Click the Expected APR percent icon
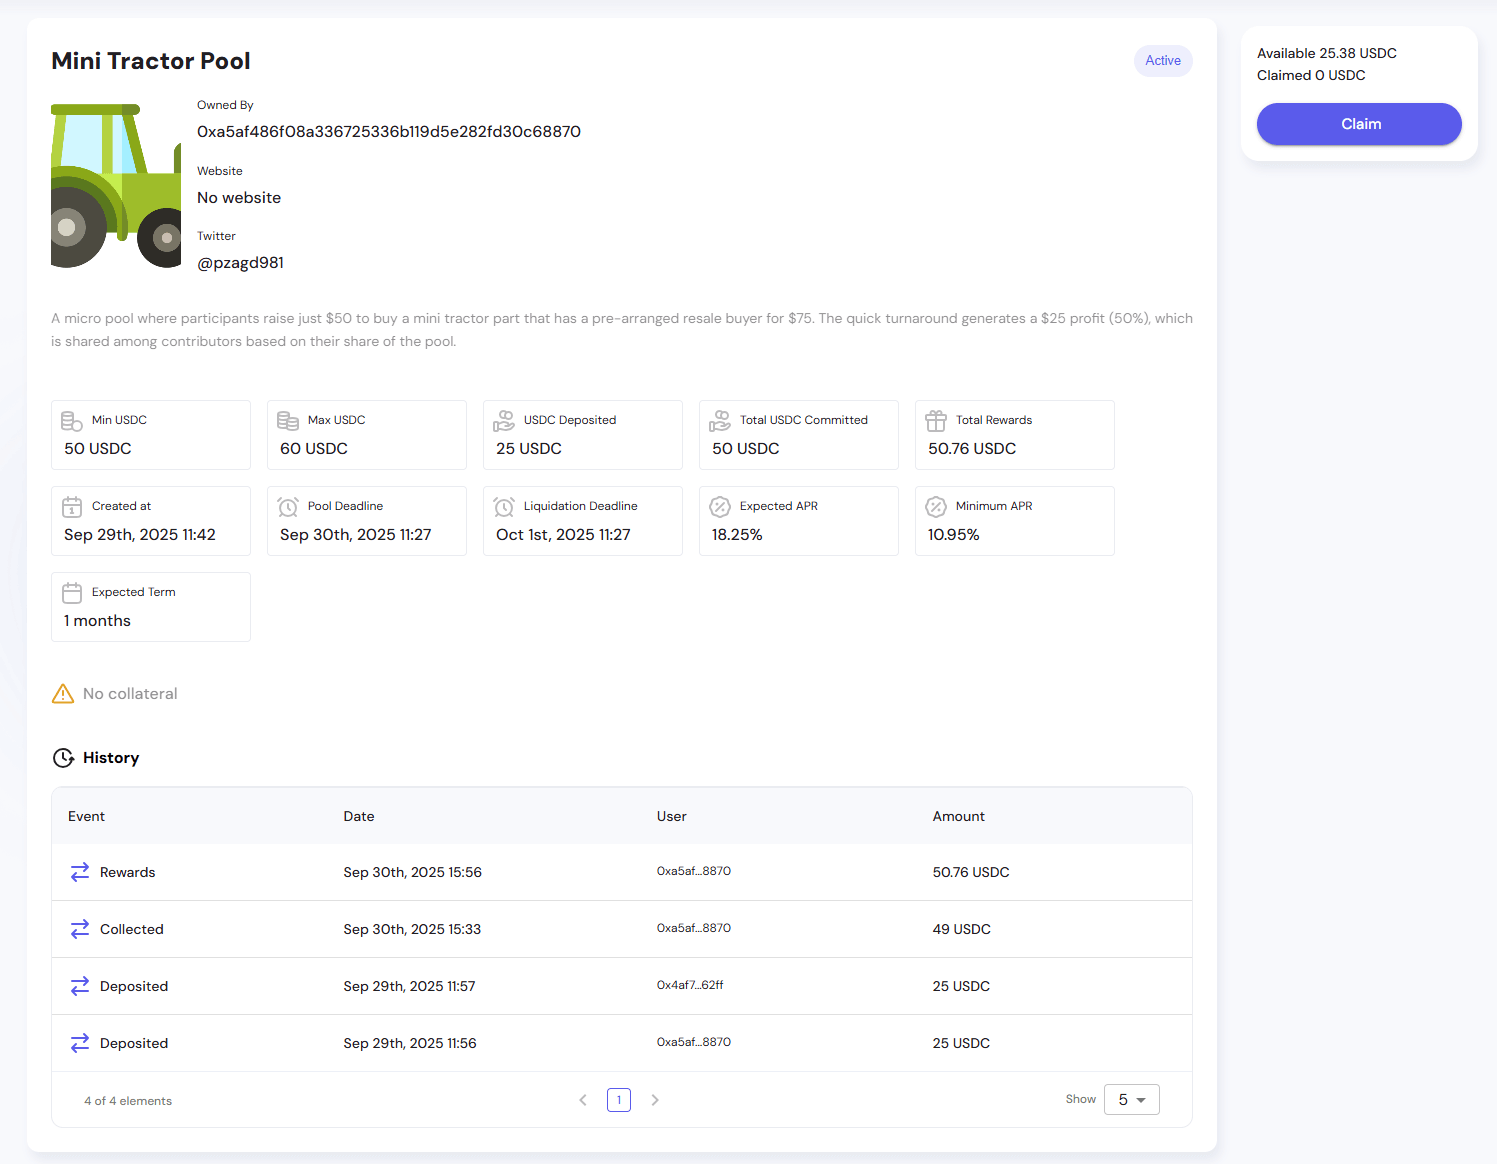1497x1164 pixels. [x=720, y=507]
